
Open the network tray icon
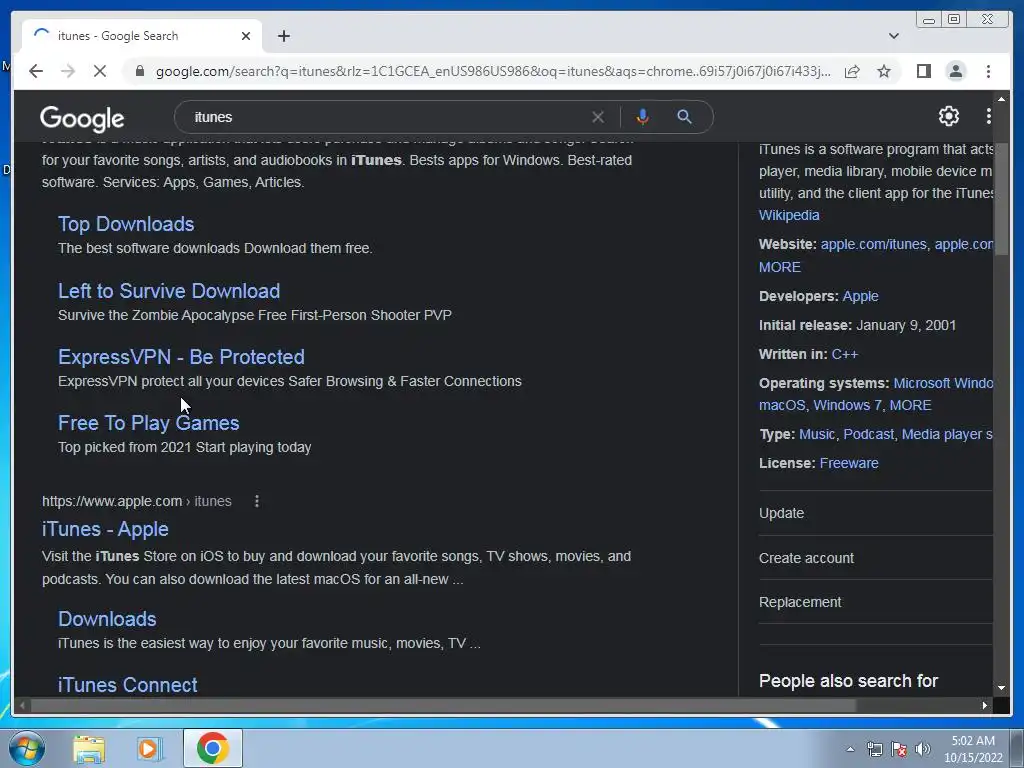(x=874, y=749)
